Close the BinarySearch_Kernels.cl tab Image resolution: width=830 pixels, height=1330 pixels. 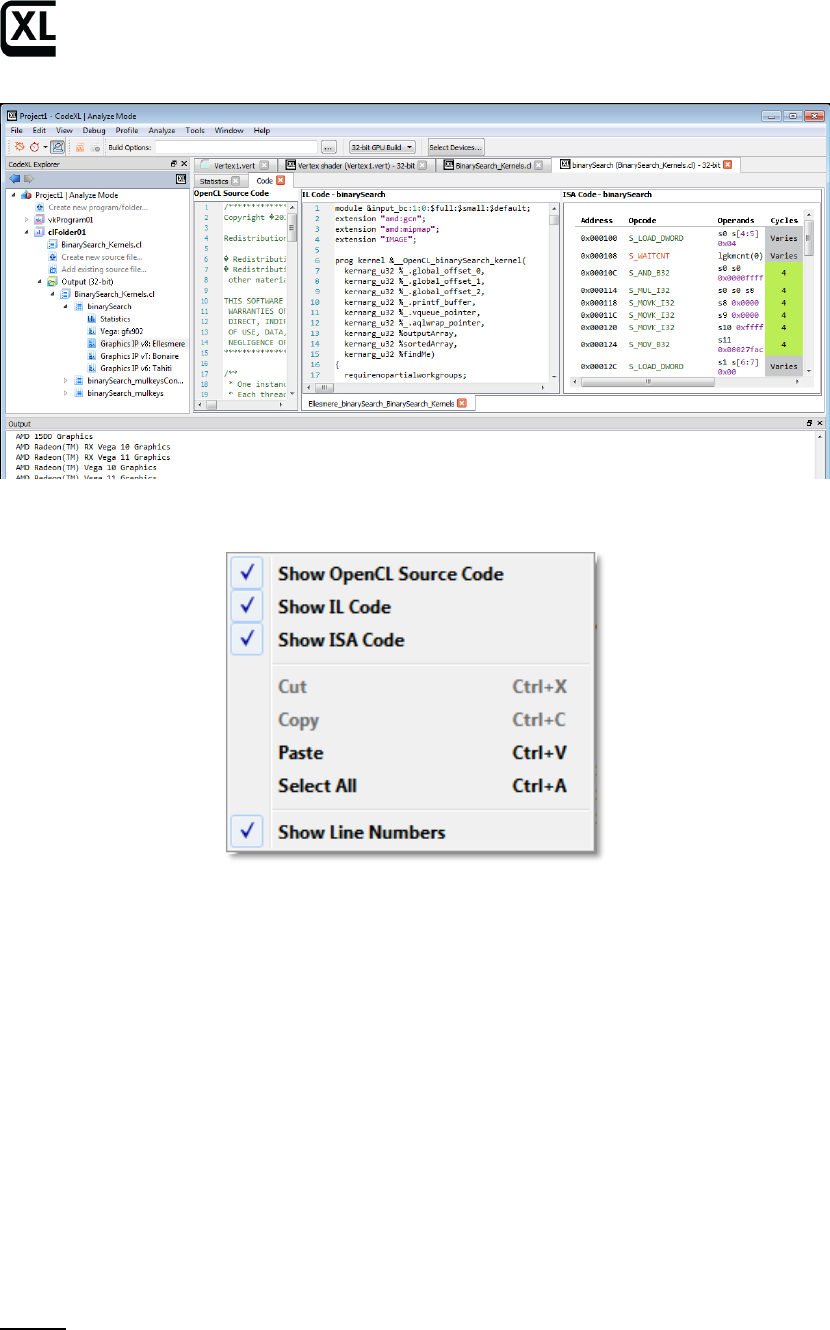pyautogui.click(x=541, y=164)
